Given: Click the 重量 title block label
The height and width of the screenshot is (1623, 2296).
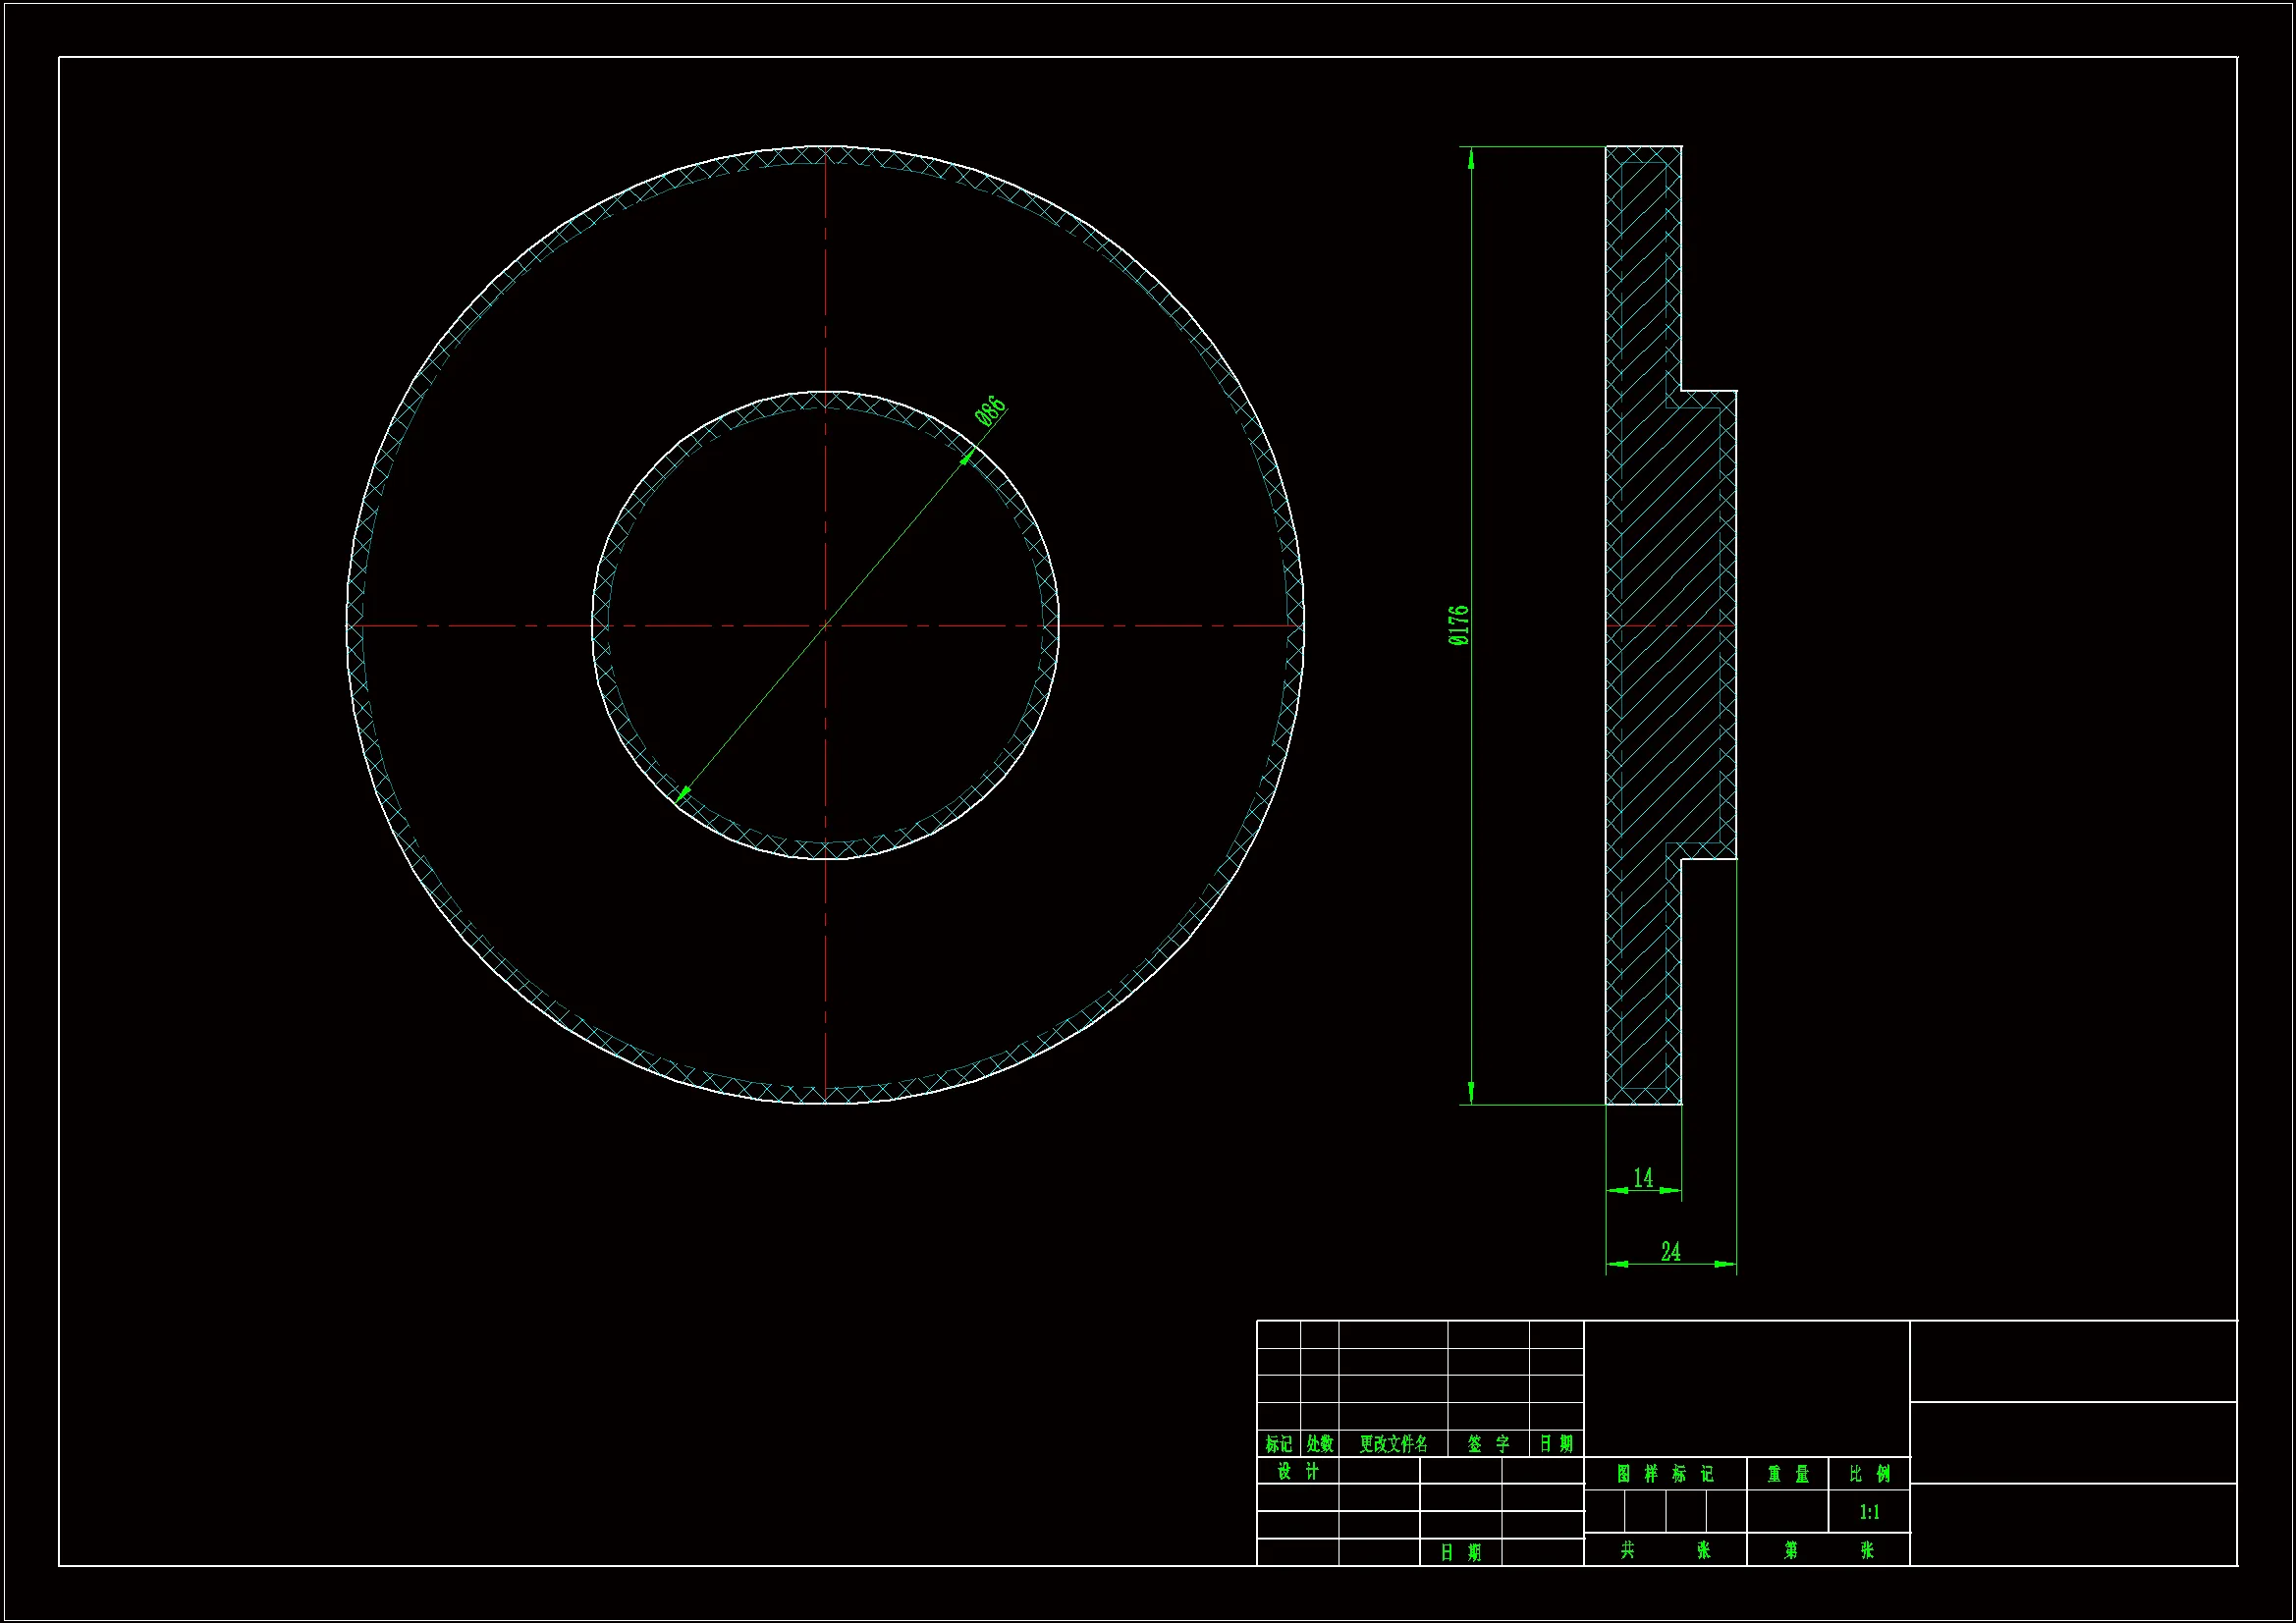Looking at the screenshot, I should point(1788,1474).
